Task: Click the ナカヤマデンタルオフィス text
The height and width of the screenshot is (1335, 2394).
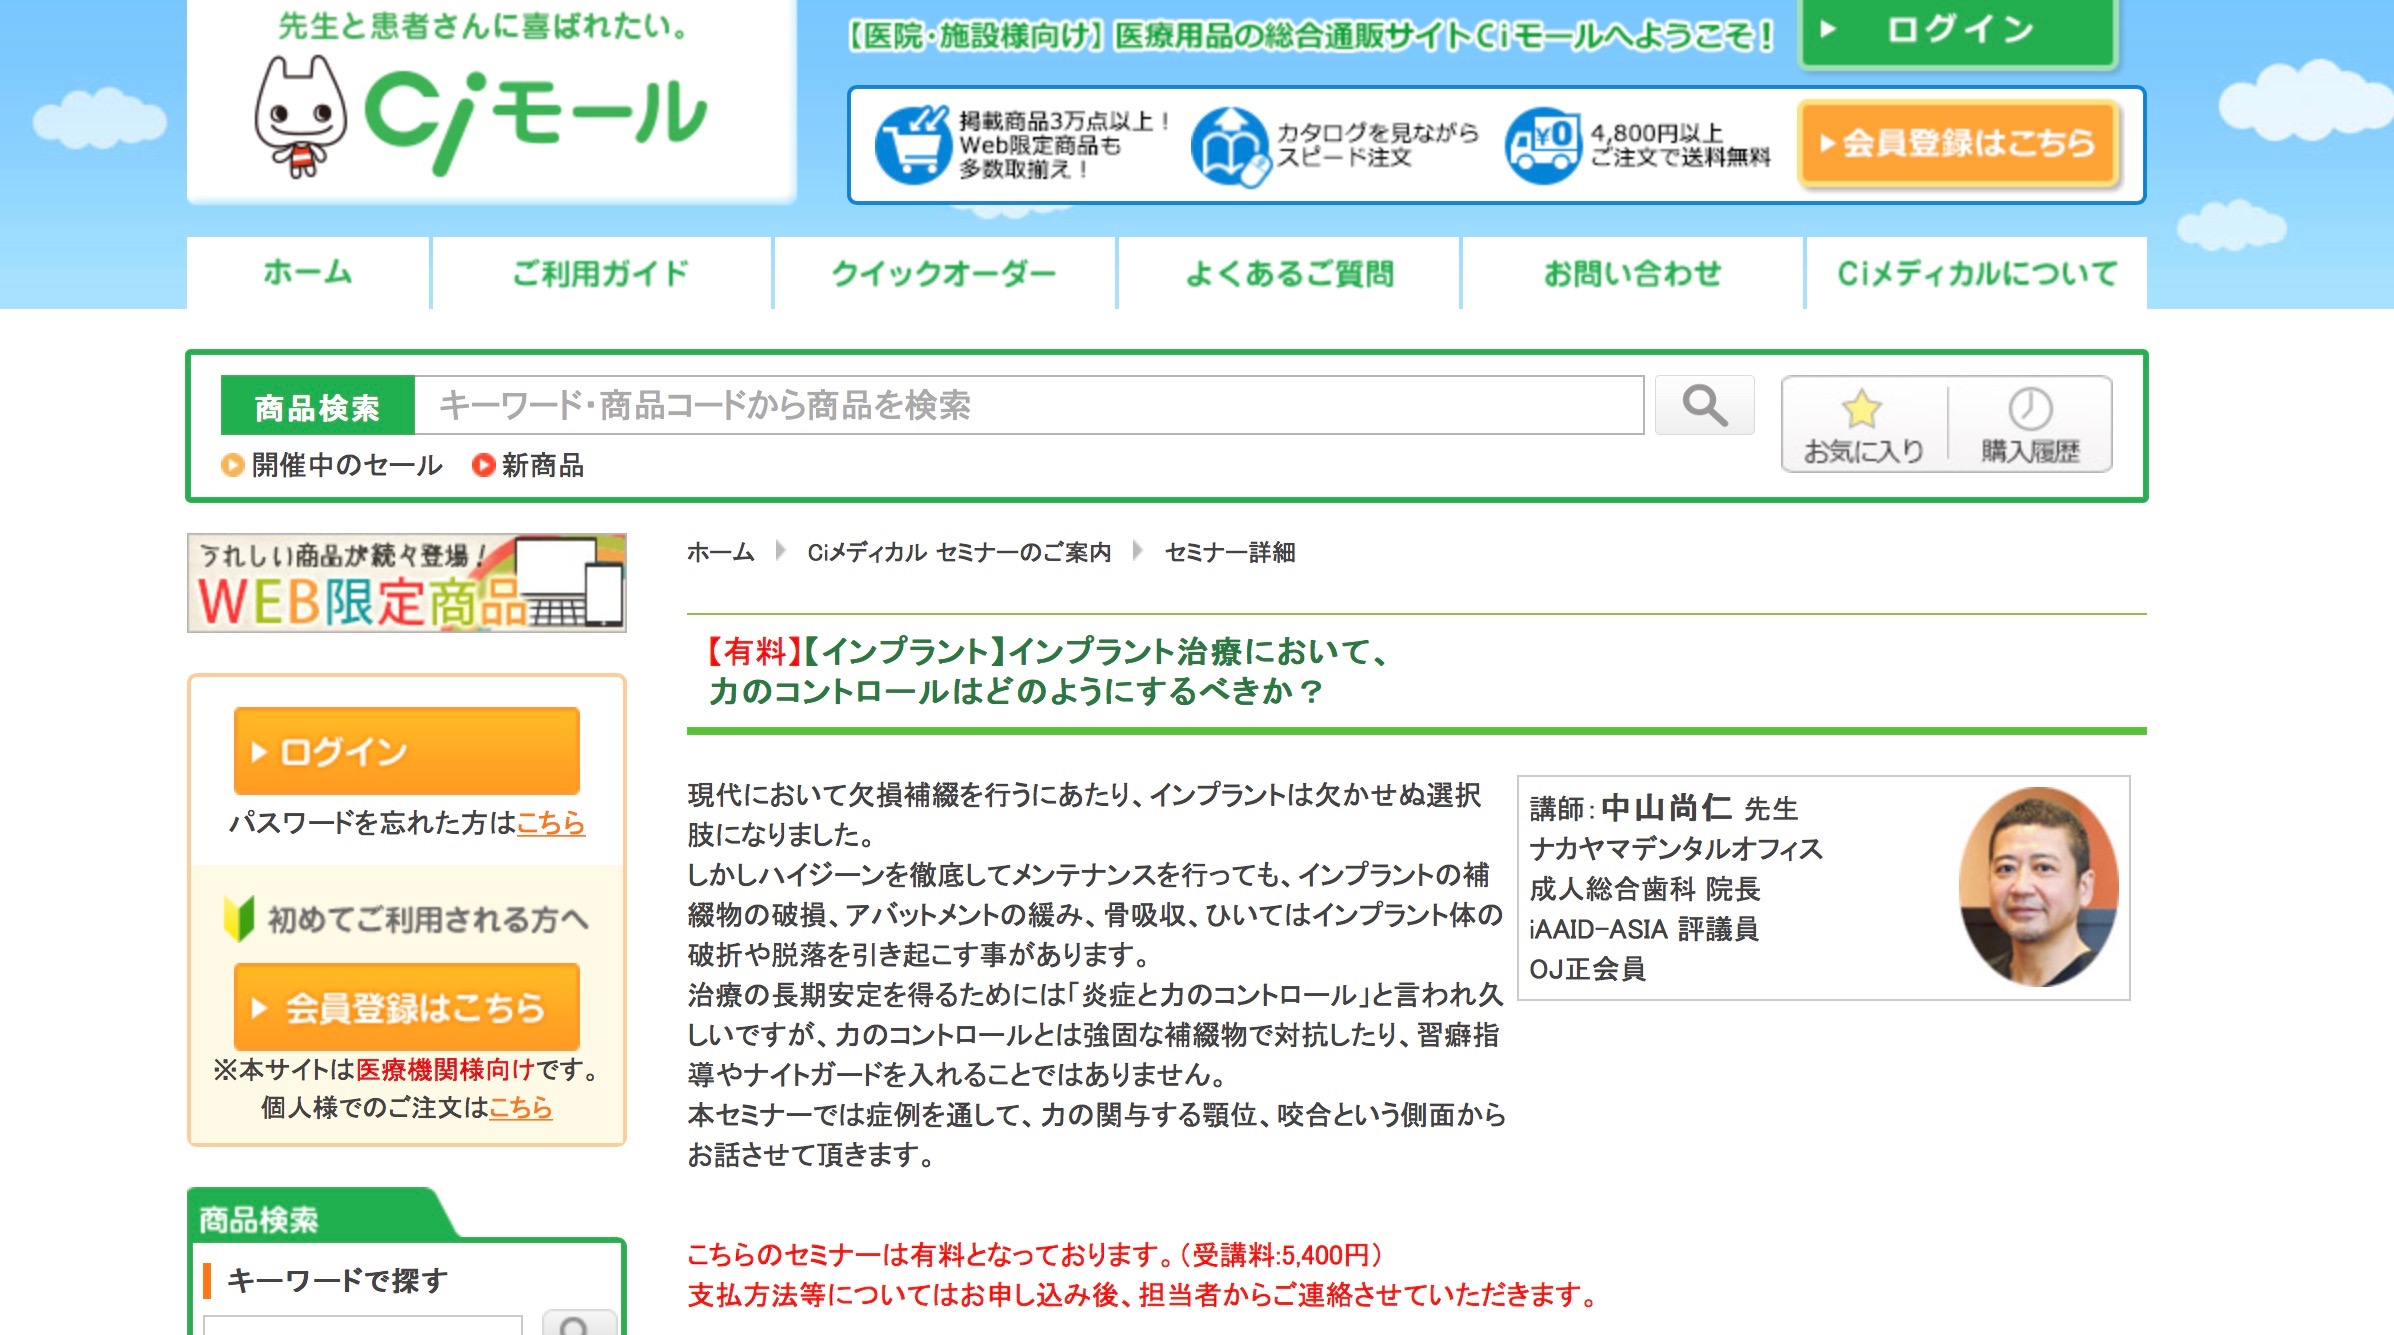Action: coord(1676,848)
